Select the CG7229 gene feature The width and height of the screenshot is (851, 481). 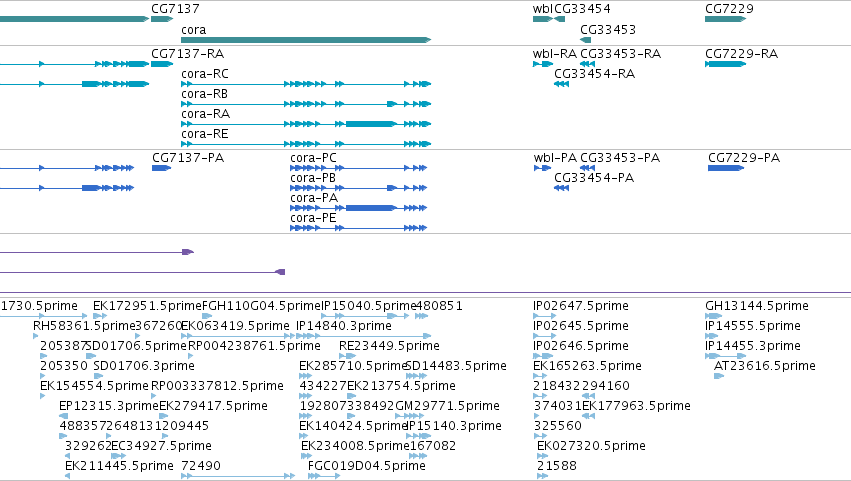(726, 19)
